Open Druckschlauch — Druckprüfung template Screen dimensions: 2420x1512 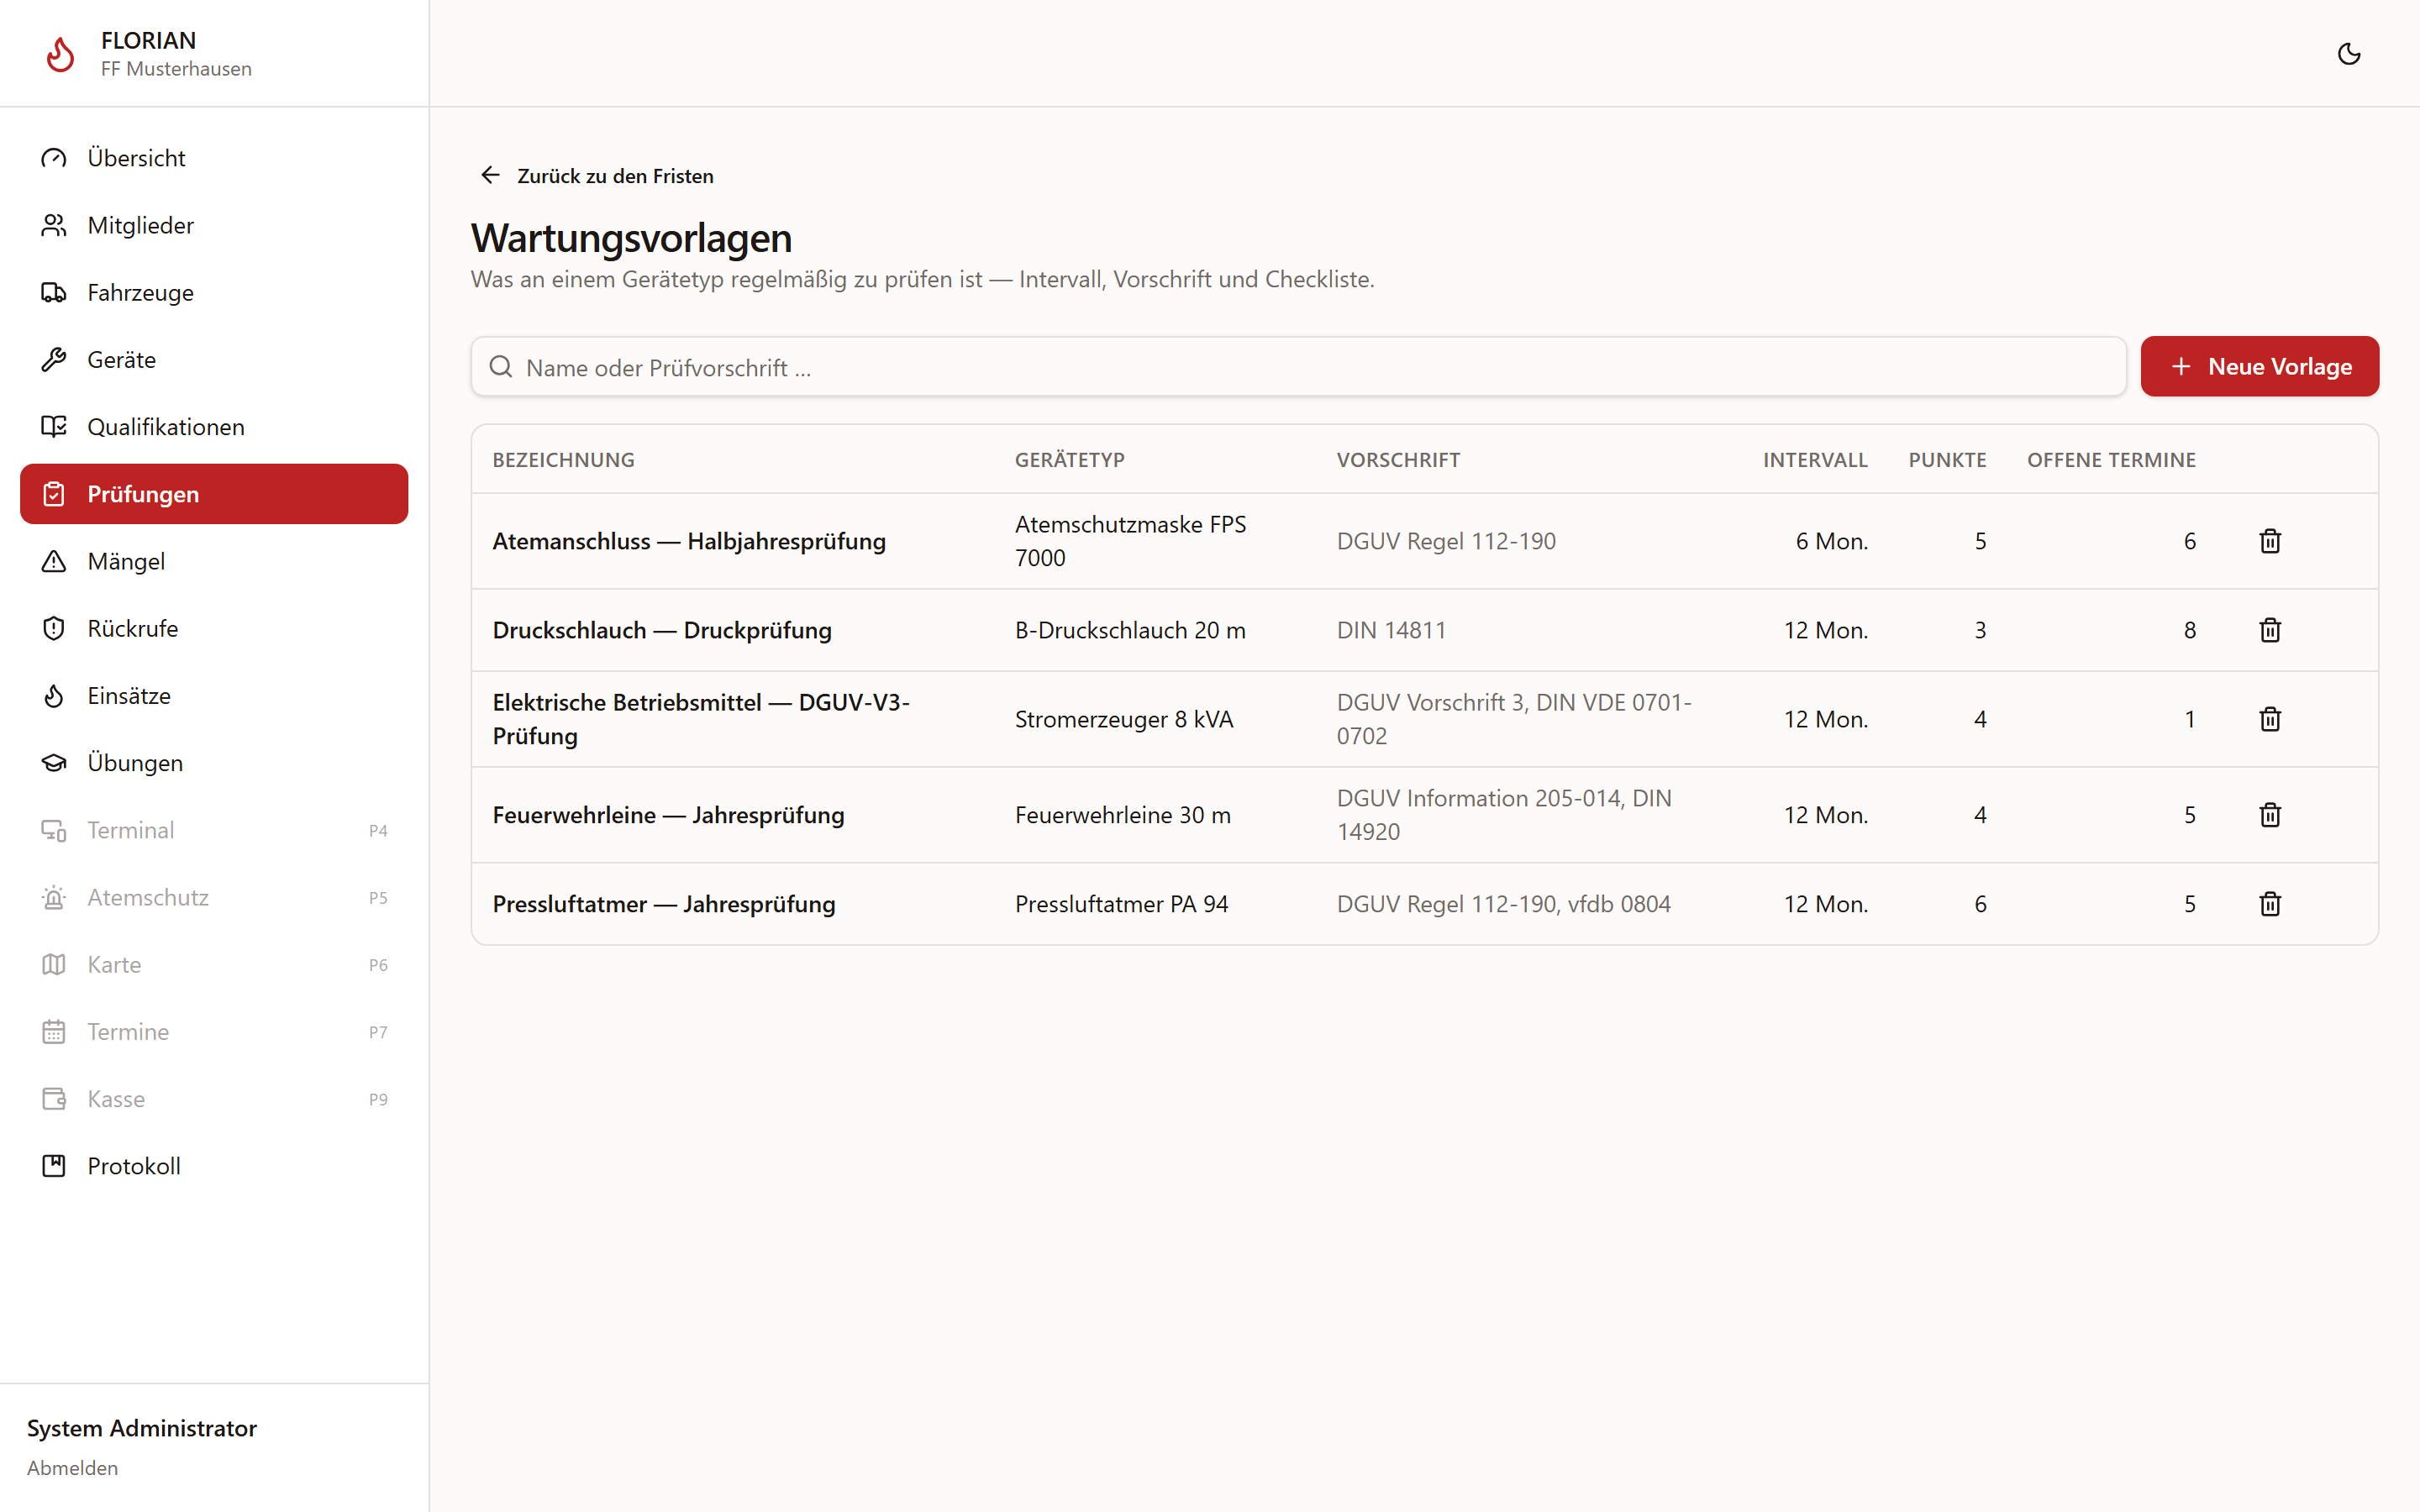tap(662, 630)
